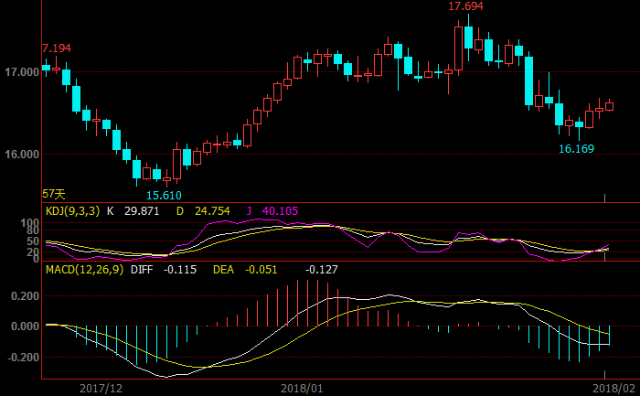Viewport: 640px width, 396px height.
Task: Click the 17.000 price axis label
Action: pyautogui.click(x=22, y=72)
